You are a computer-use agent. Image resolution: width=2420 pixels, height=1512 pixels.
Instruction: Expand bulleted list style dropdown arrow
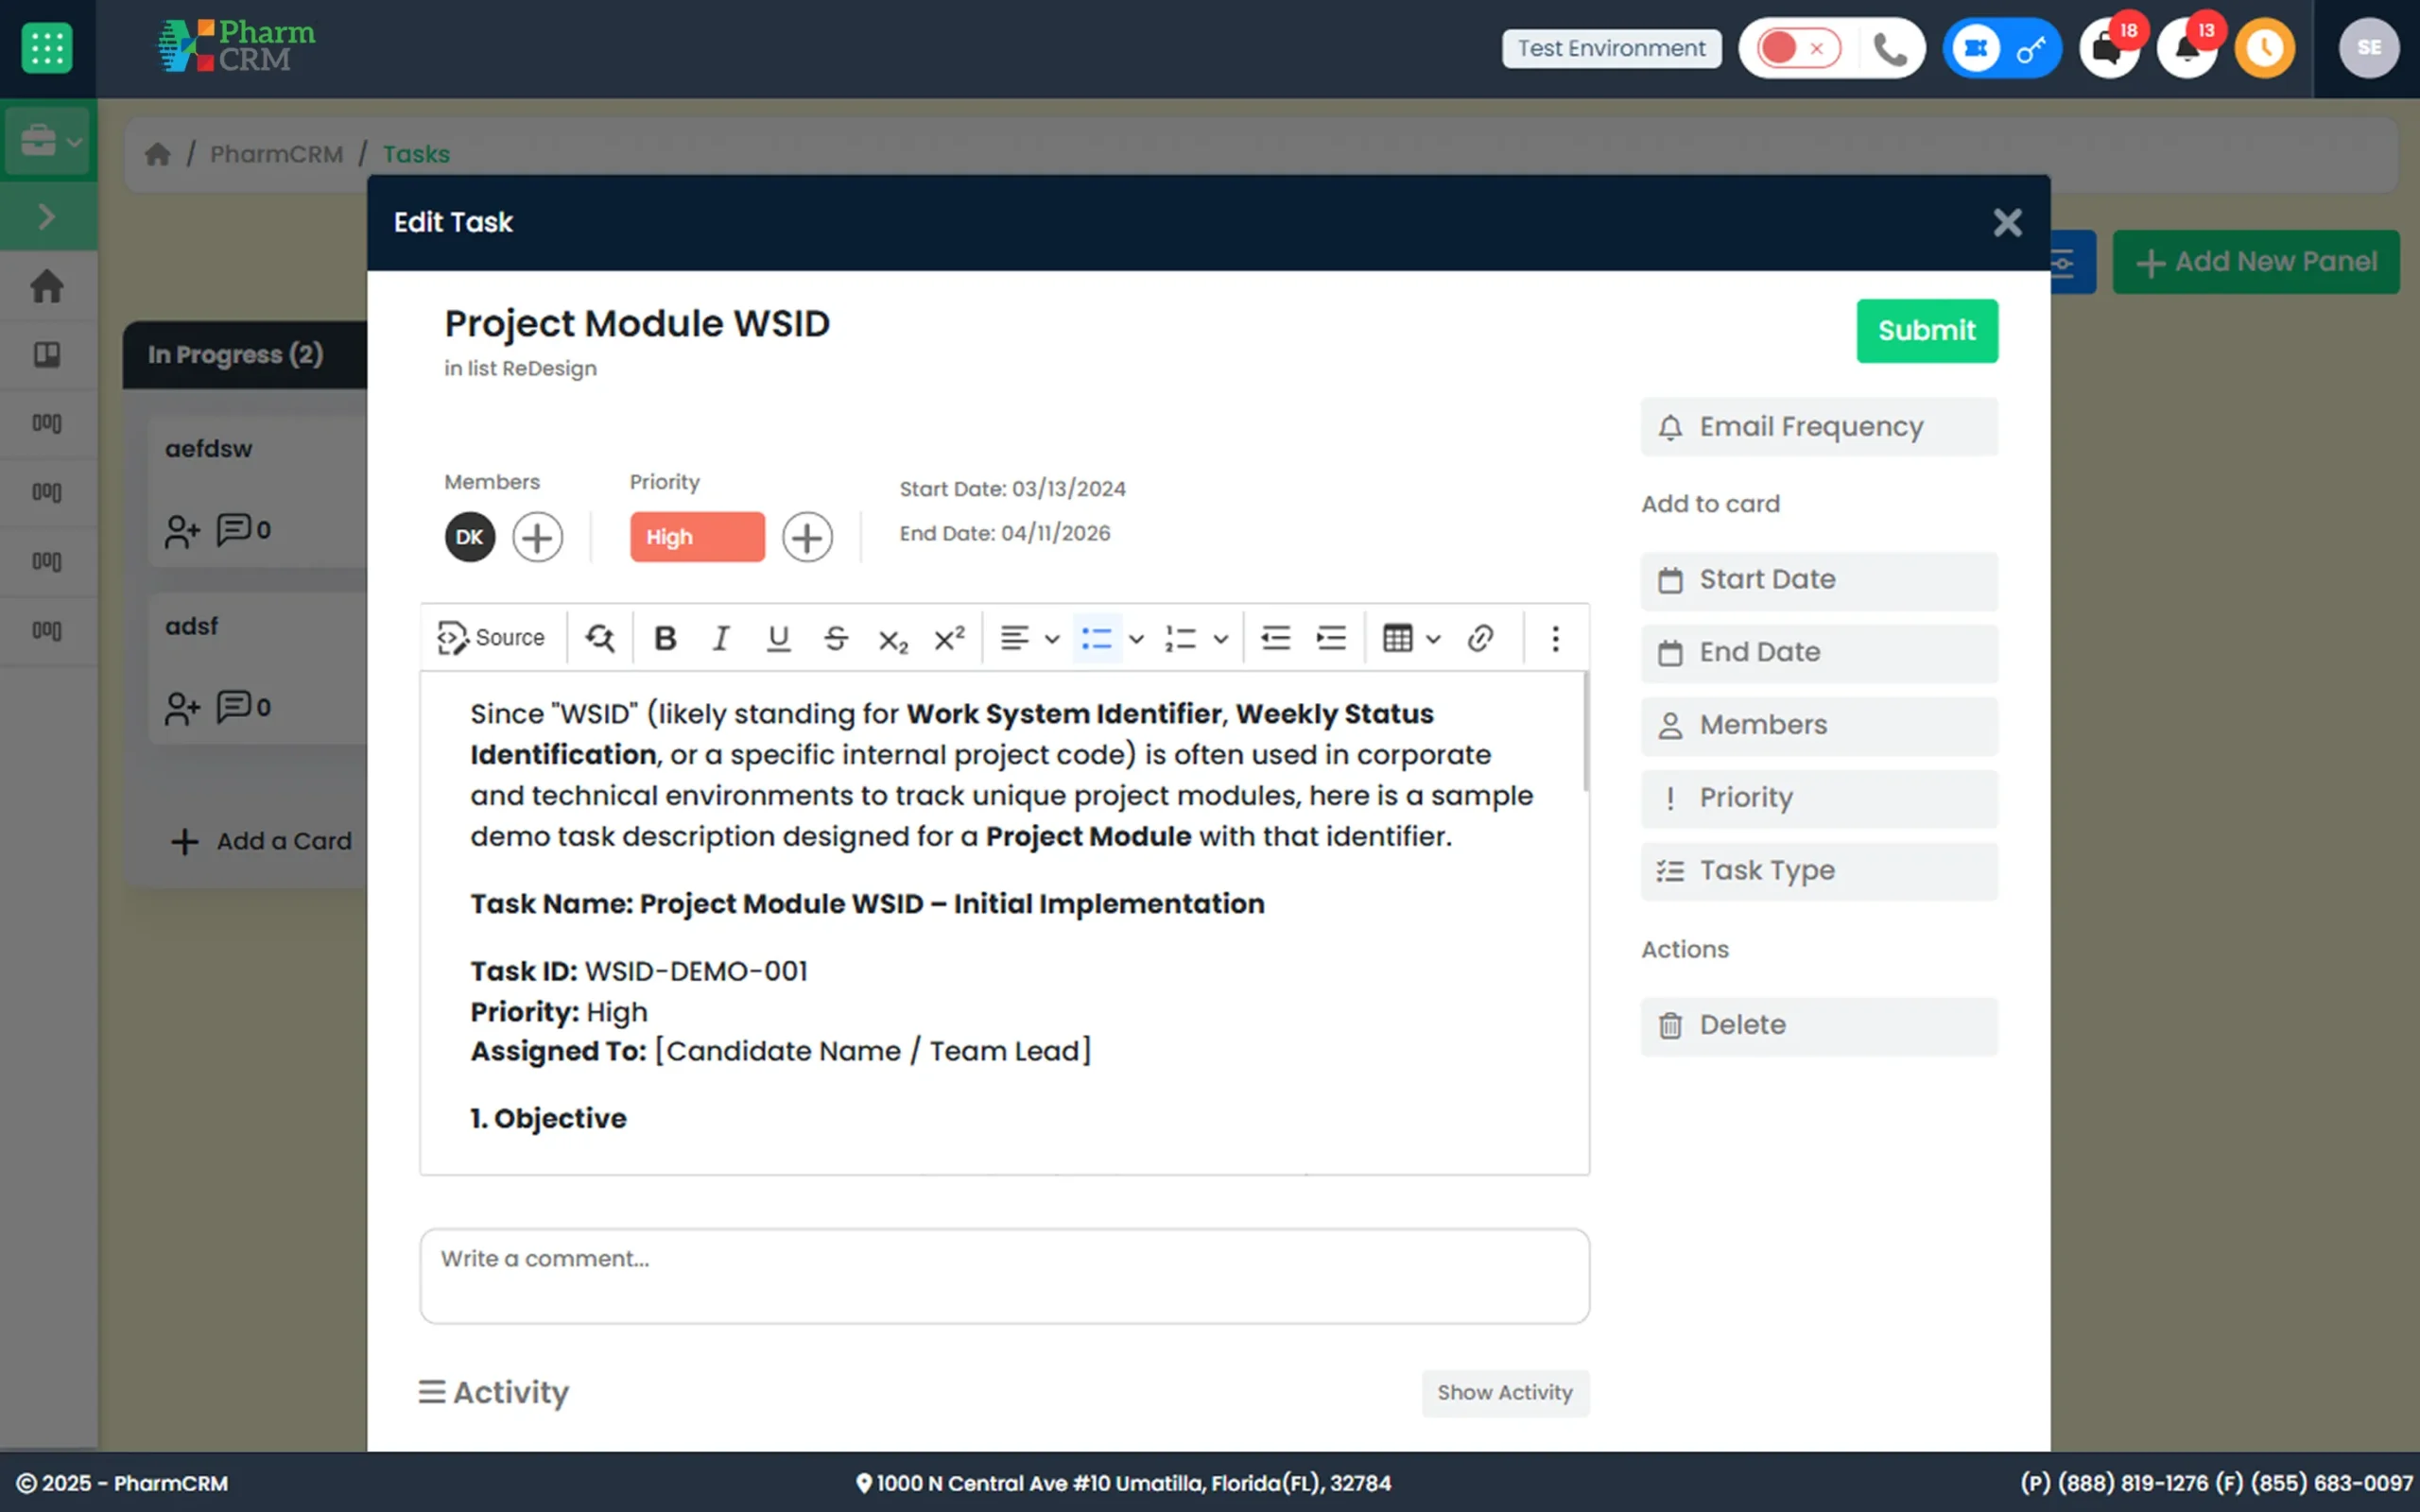(x=1136, y=638)
